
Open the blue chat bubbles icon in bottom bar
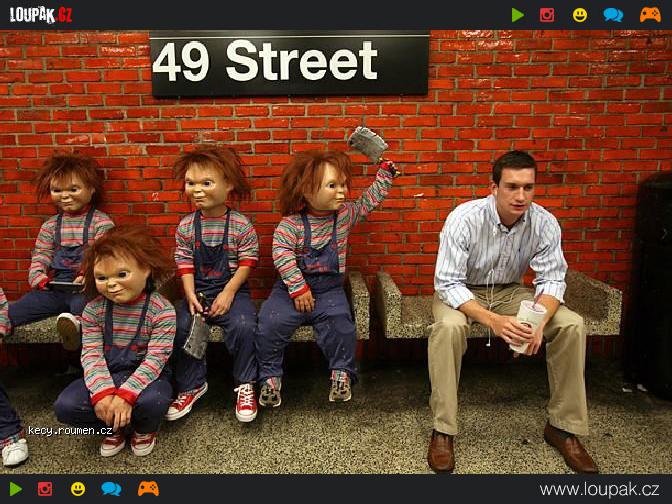[111, 489]
